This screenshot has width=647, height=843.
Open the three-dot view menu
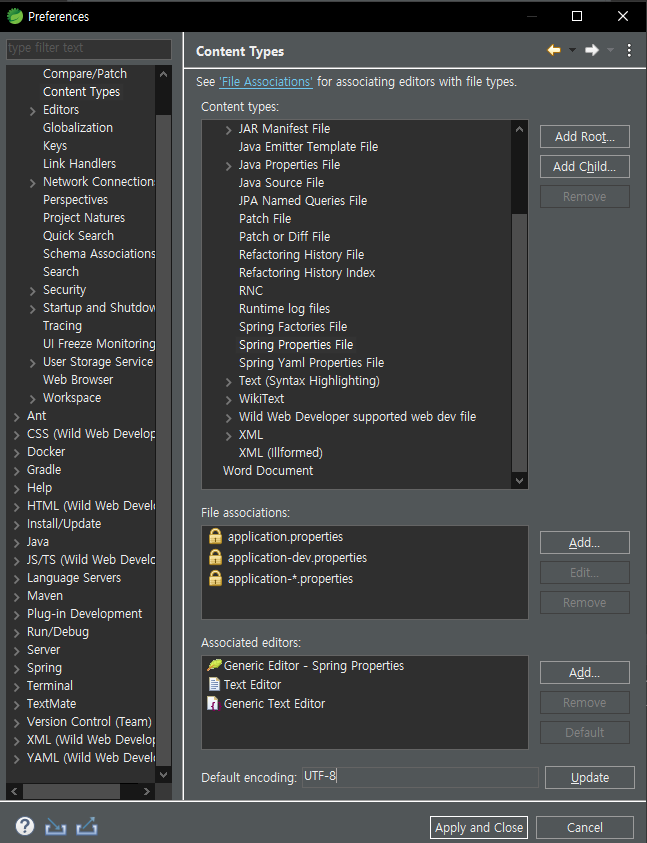pyautogui.click(x=629, y=51)
